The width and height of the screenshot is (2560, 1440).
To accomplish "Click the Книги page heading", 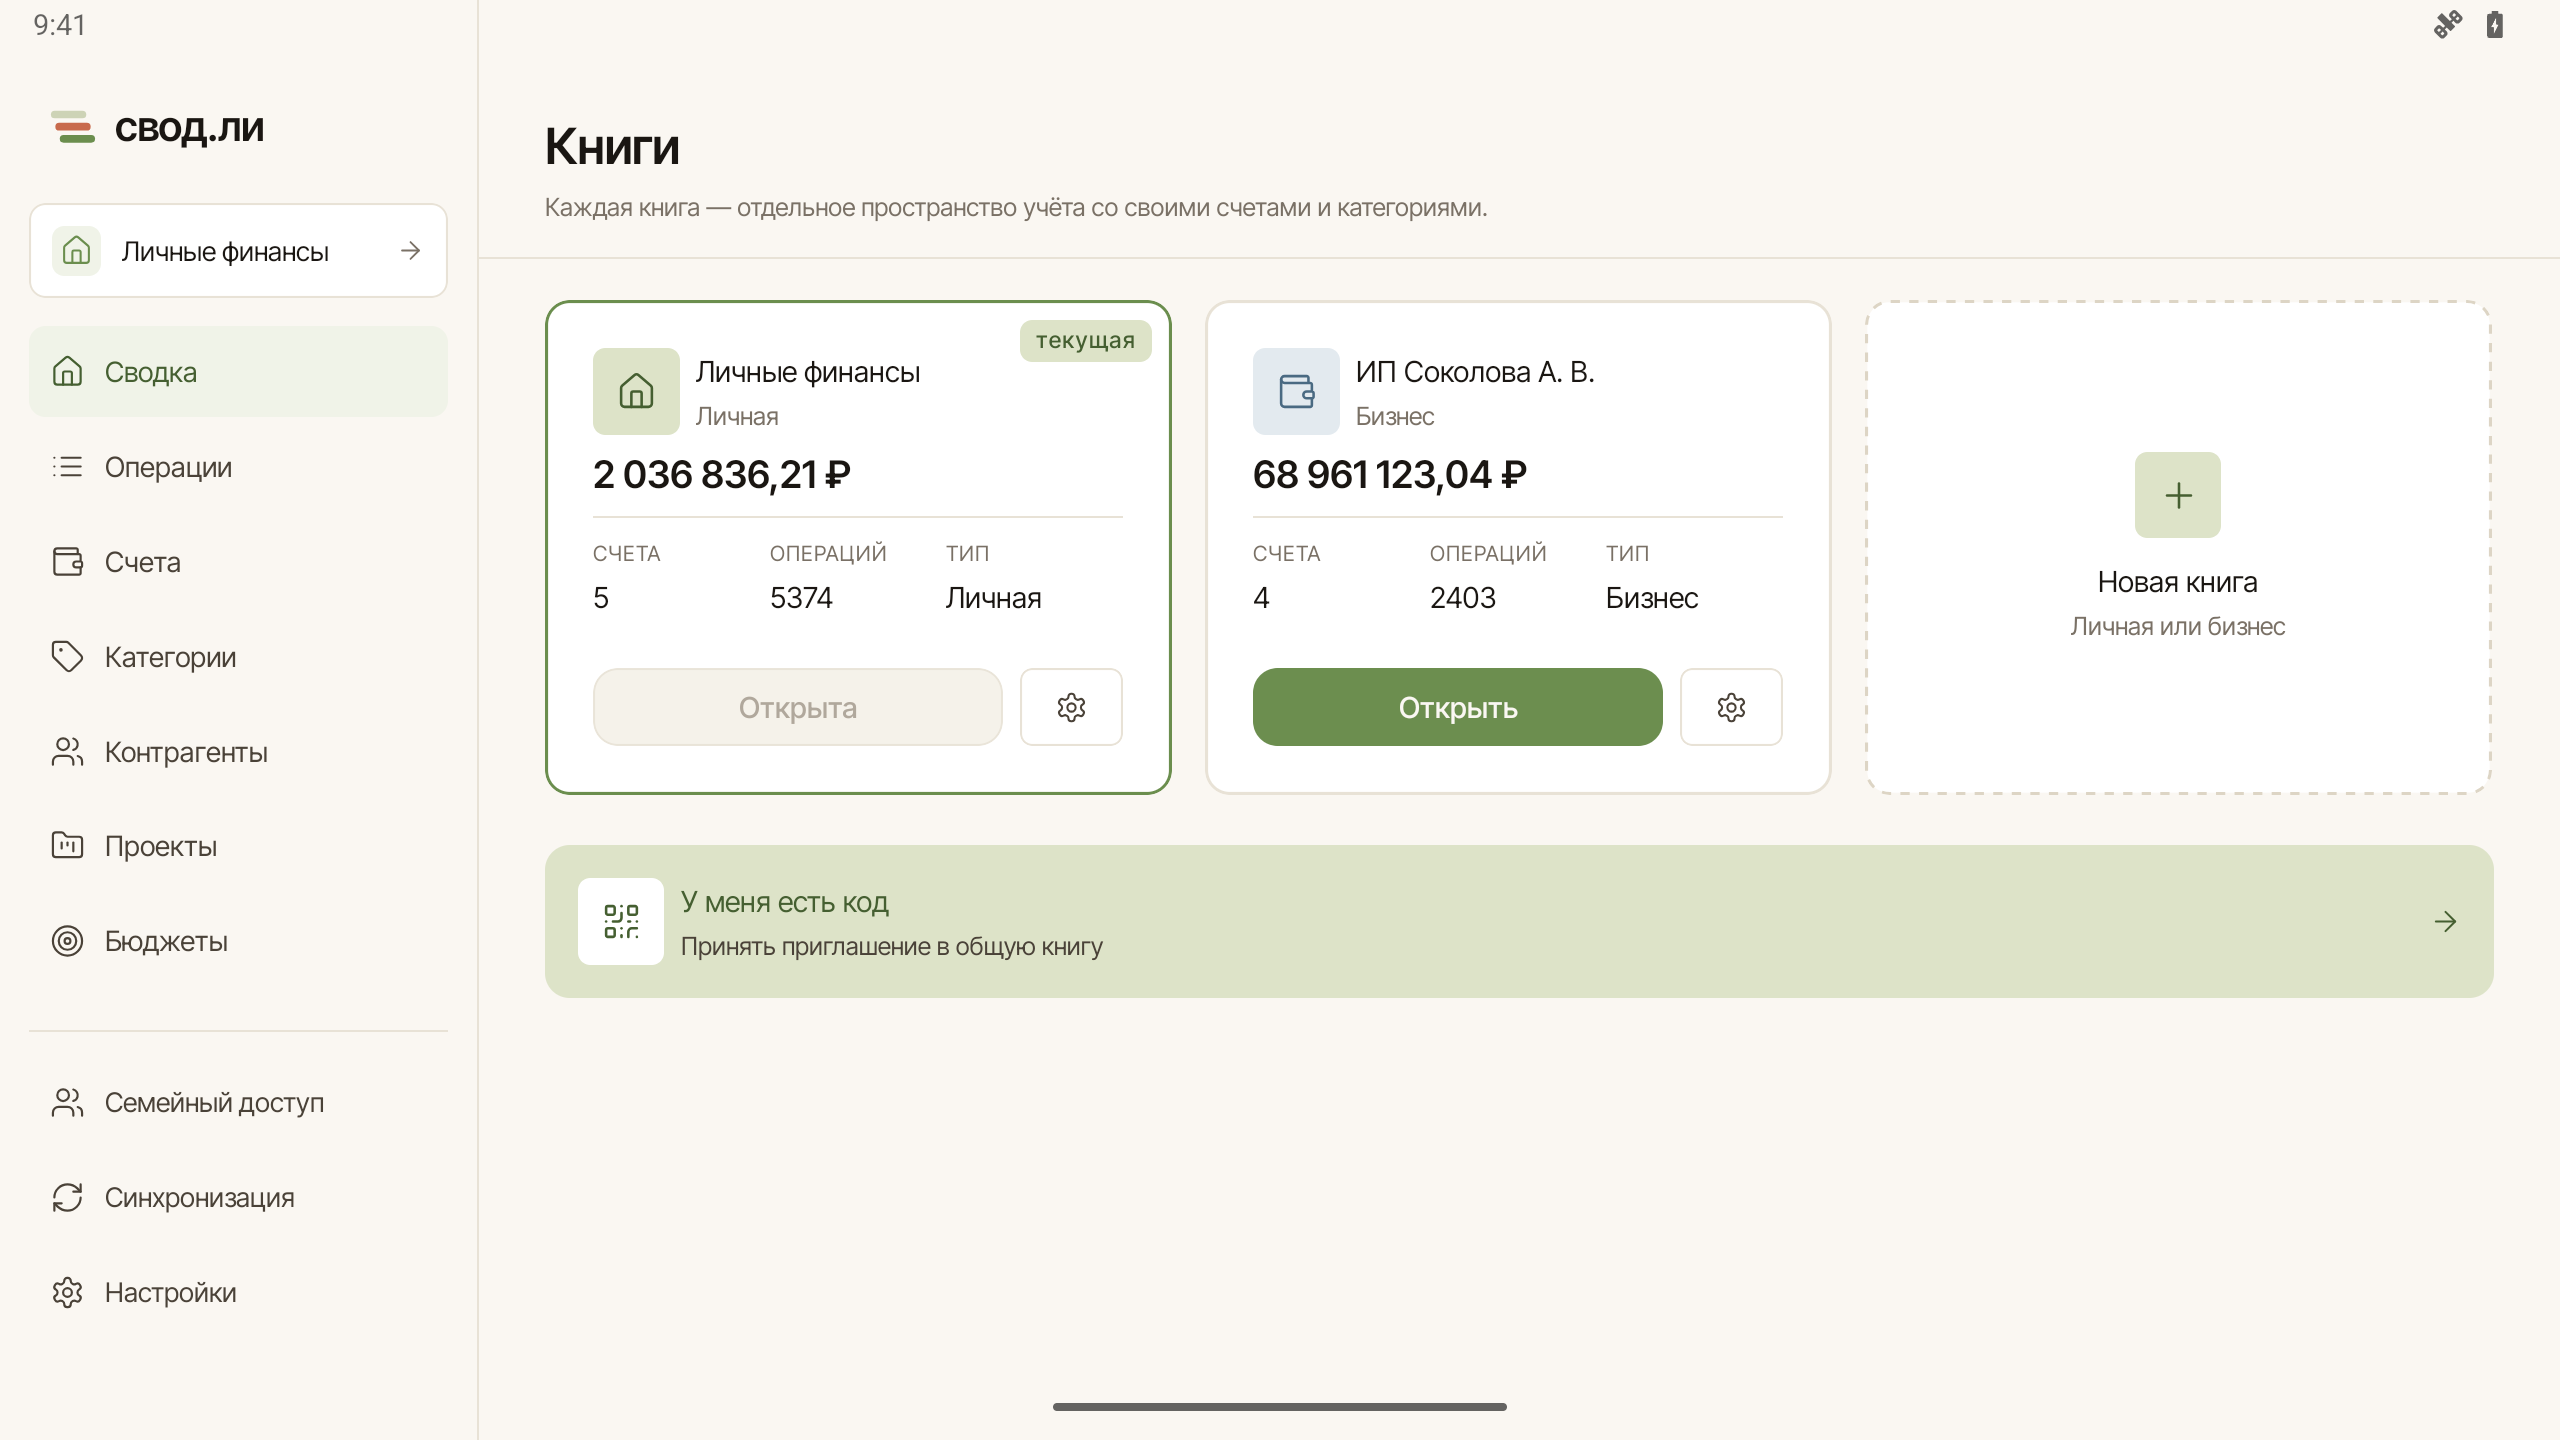I will click(612, 147).
